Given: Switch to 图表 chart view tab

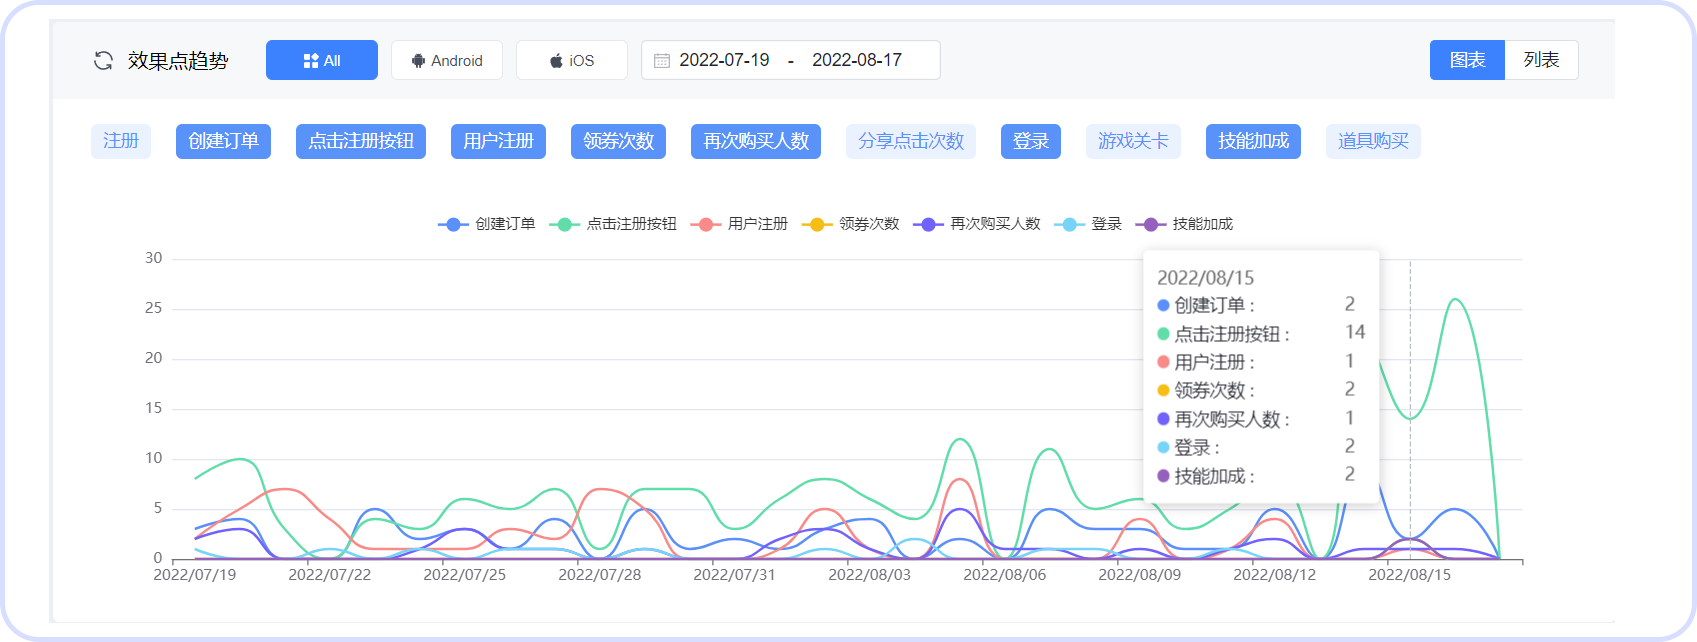Looking at the screenshot, I should [1467, 60].
